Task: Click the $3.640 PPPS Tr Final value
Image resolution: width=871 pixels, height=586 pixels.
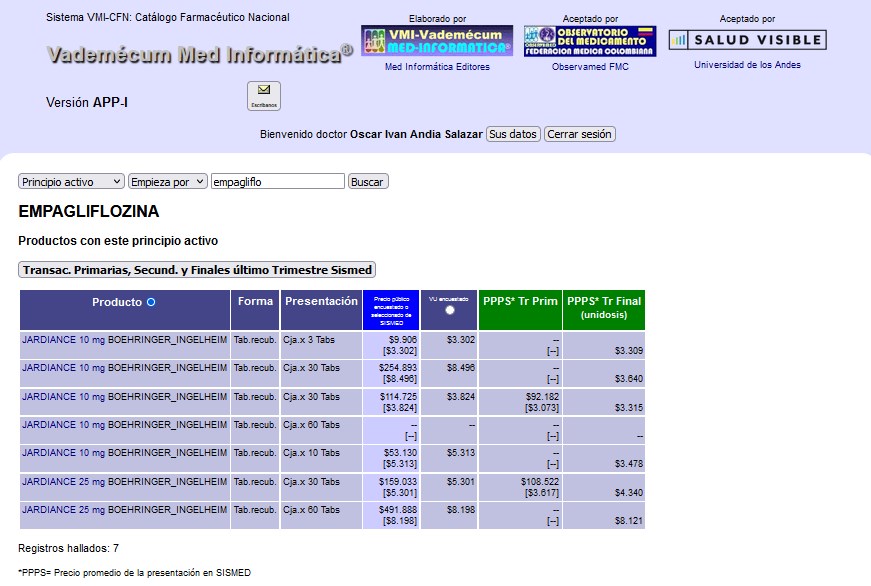Action: point(629,379)
